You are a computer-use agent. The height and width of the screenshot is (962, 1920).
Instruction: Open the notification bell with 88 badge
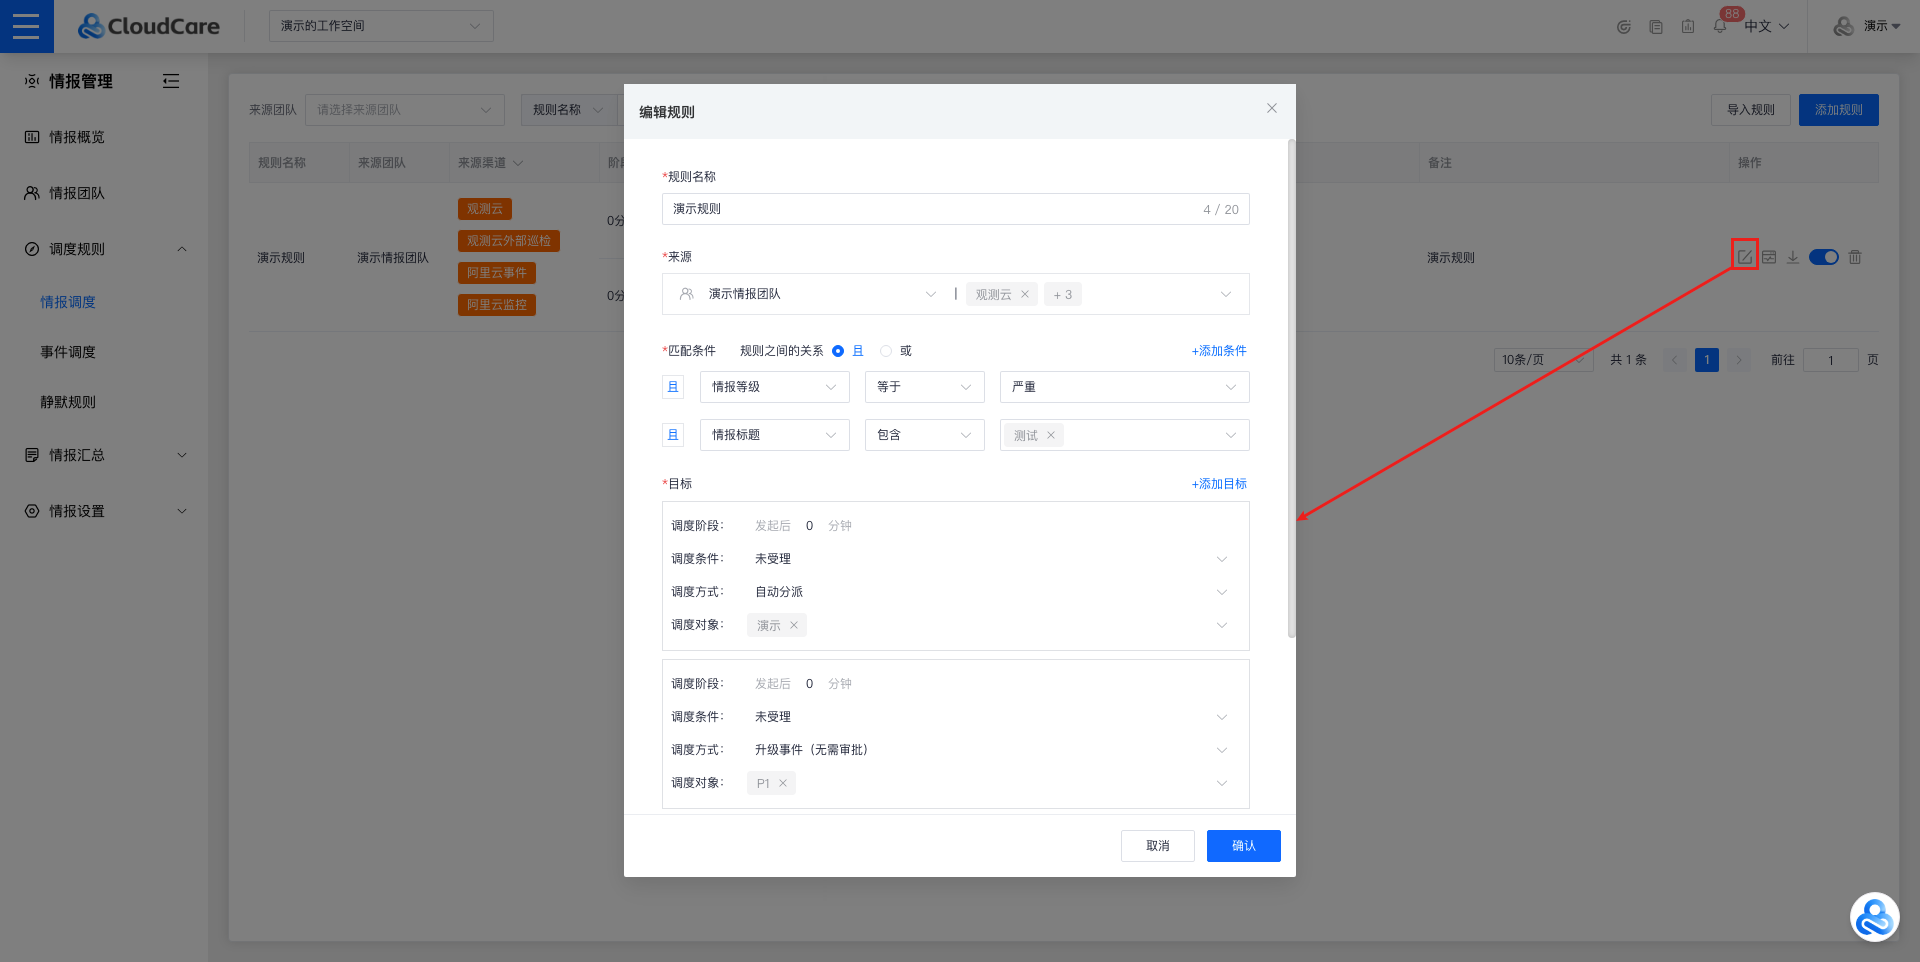[x=1720, y=26]
